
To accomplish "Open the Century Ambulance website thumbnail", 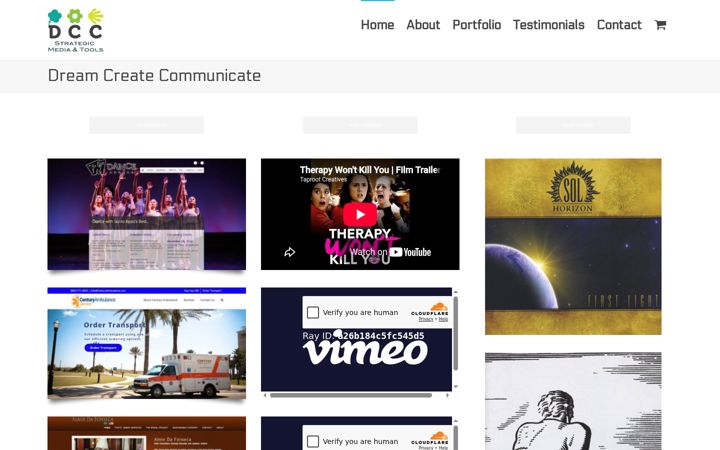I will click(146, 343).
